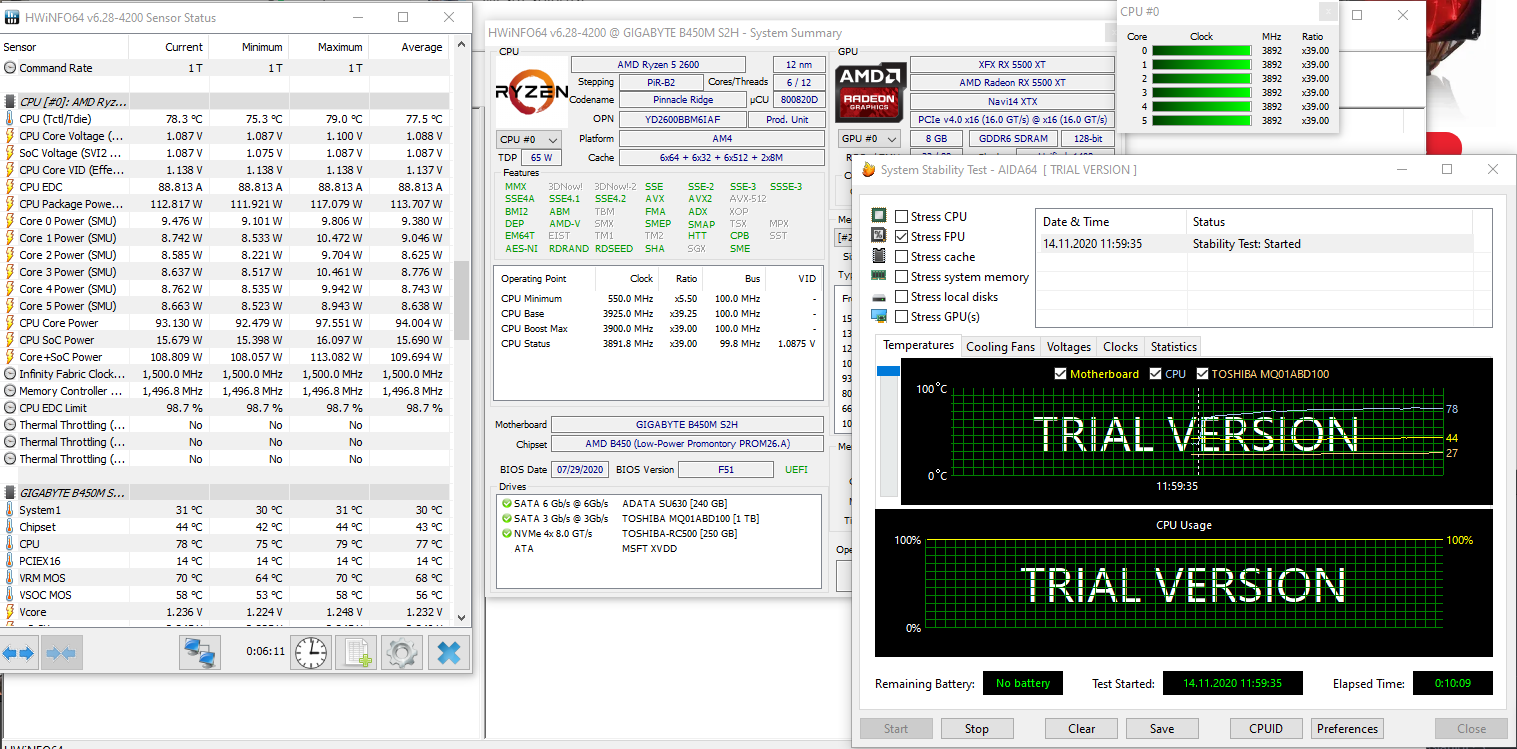Uncheck the Stress FPU checkbox
The image size is (1517, 749).
click(902, 237)
